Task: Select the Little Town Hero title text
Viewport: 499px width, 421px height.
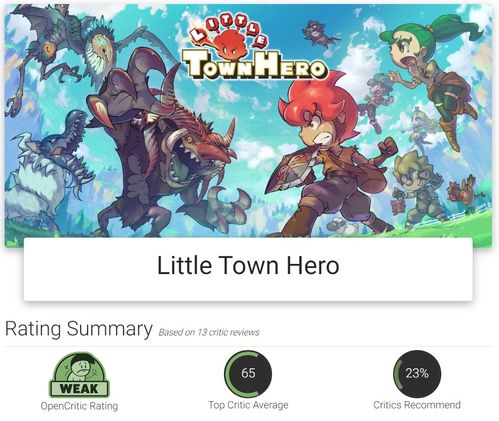Action: 248,266
